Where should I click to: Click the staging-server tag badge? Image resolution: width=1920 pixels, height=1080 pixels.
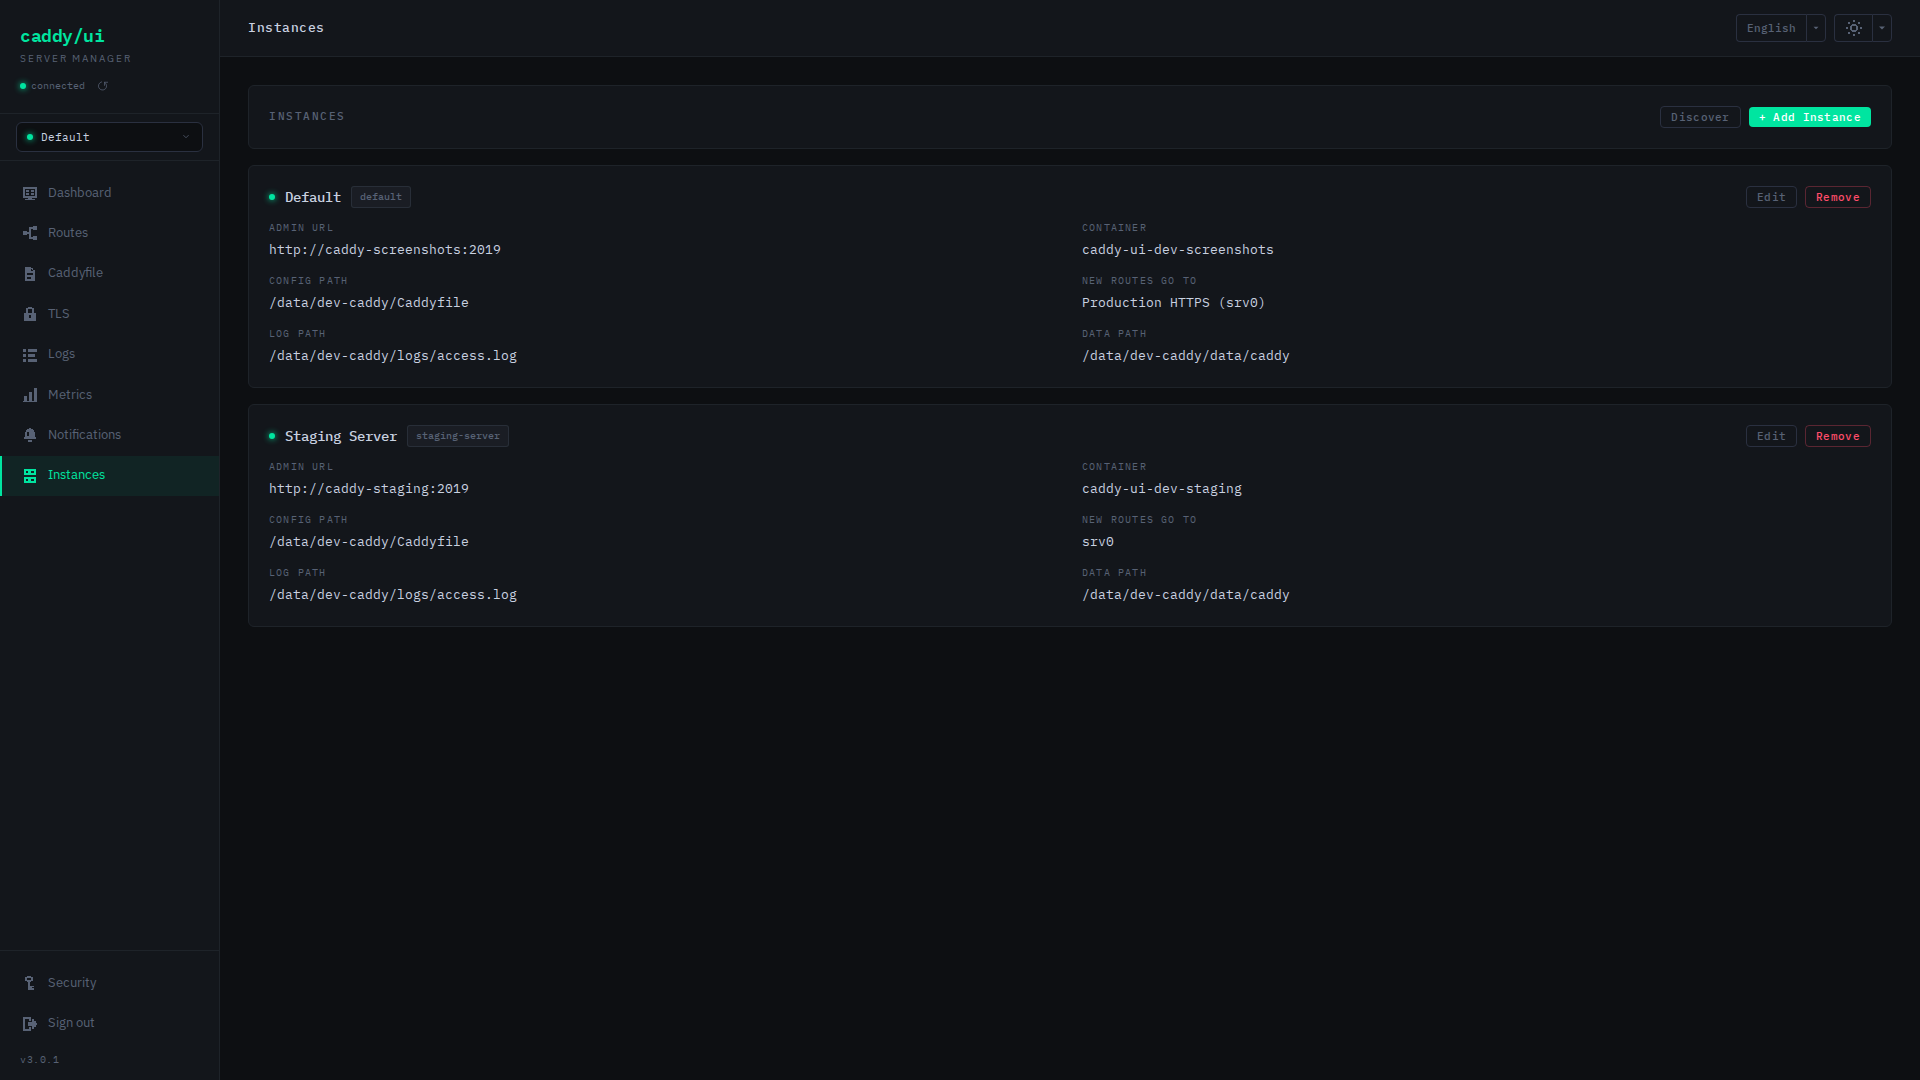[x=458, y=436]
